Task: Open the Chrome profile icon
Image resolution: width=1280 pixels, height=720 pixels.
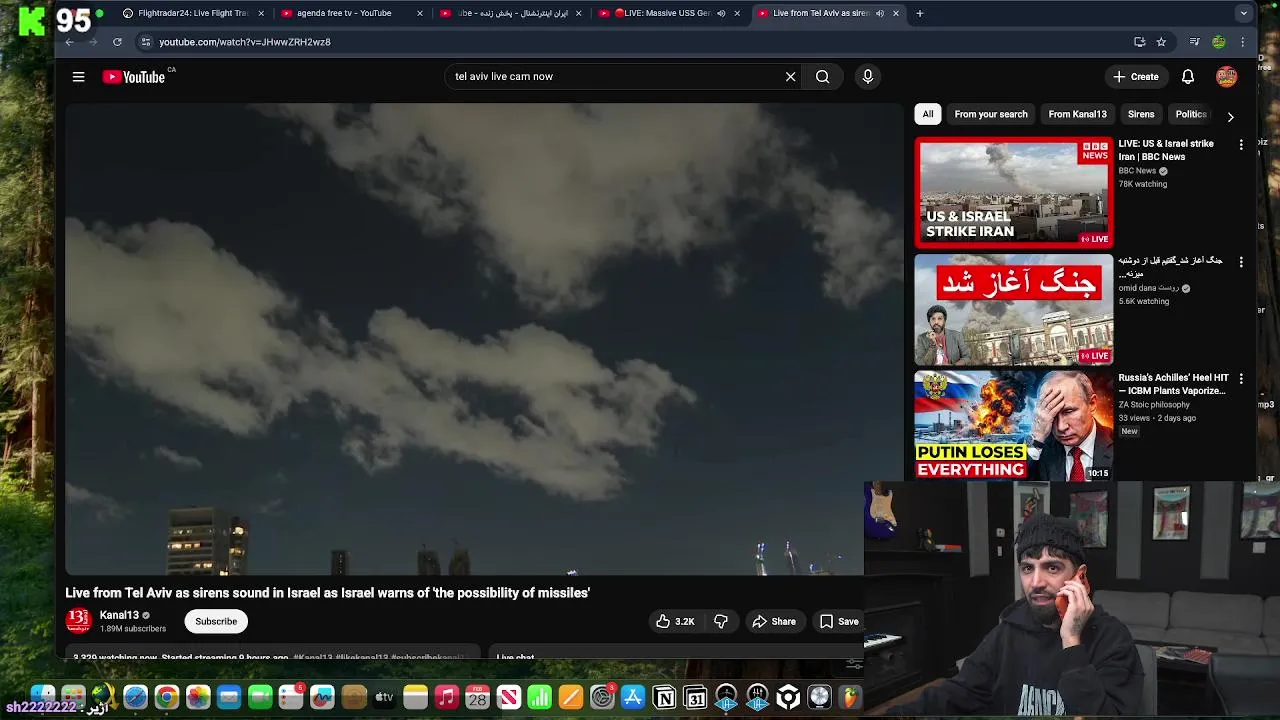Action: click(1218, 42)
